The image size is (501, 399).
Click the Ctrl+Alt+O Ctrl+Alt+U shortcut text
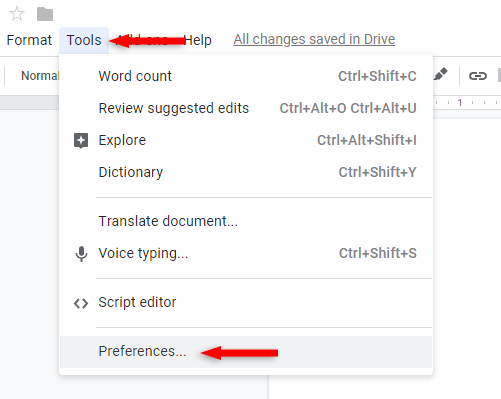348,108
